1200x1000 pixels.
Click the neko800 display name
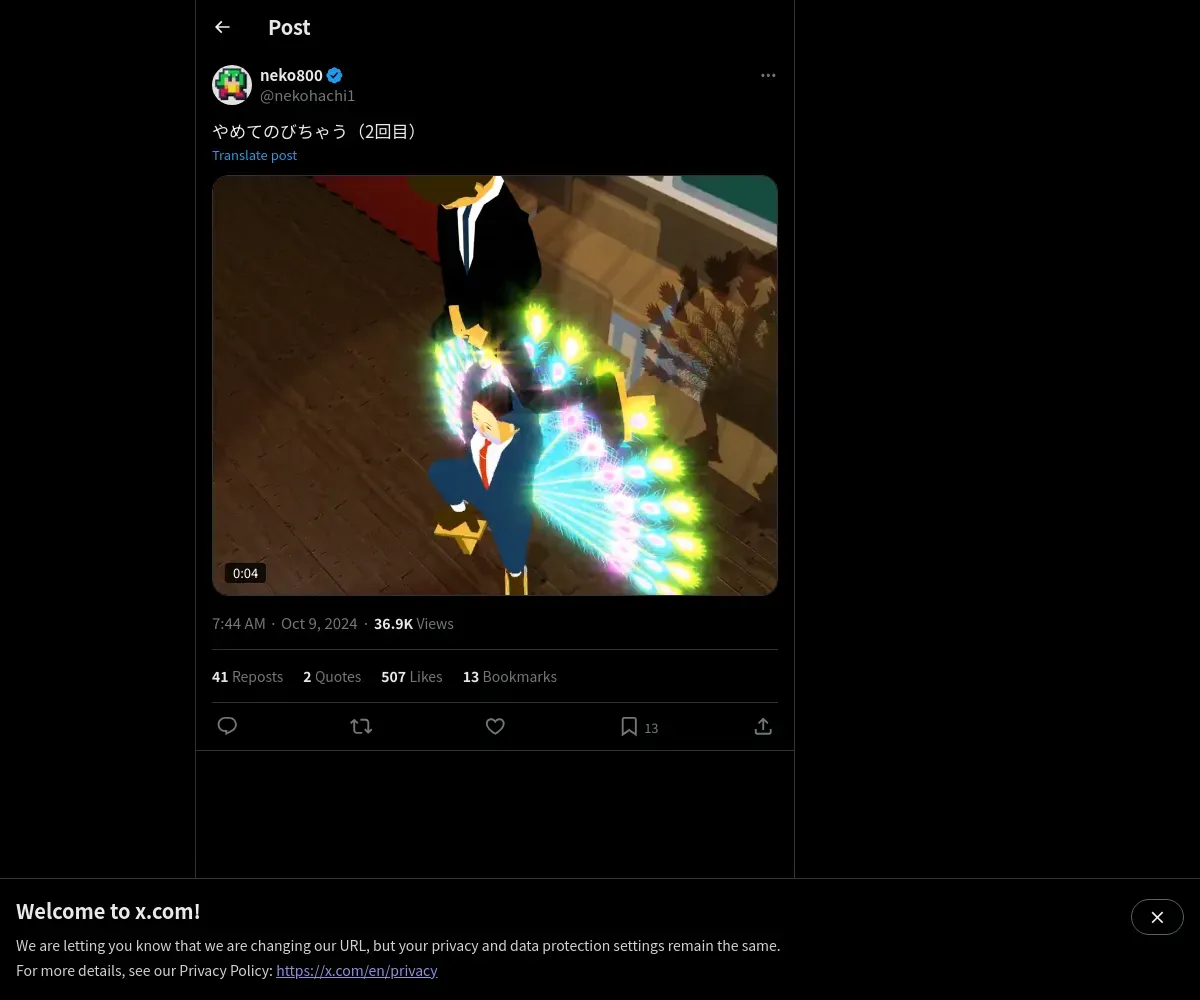coord(291,75)
